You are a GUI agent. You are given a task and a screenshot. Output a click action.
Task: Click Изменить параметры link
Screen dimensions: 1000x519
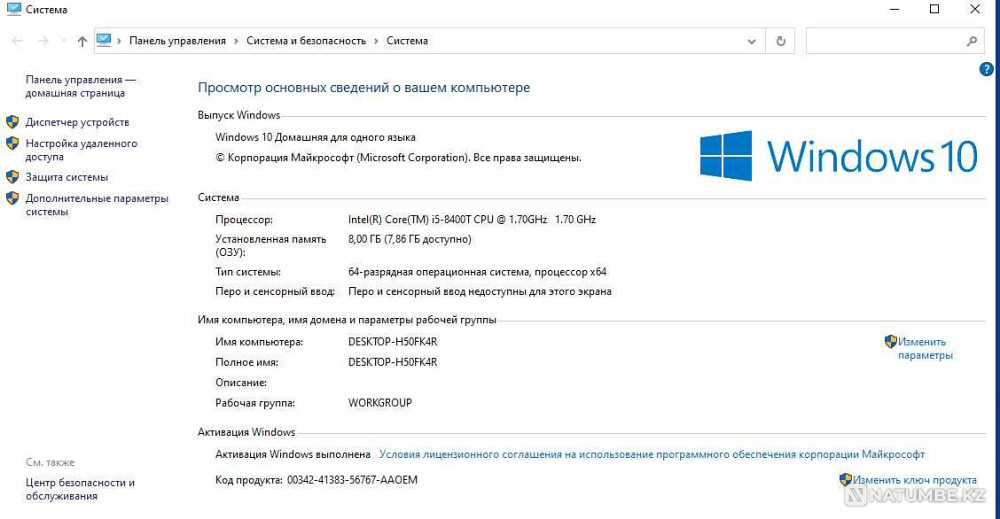click(x=925, y=348)
